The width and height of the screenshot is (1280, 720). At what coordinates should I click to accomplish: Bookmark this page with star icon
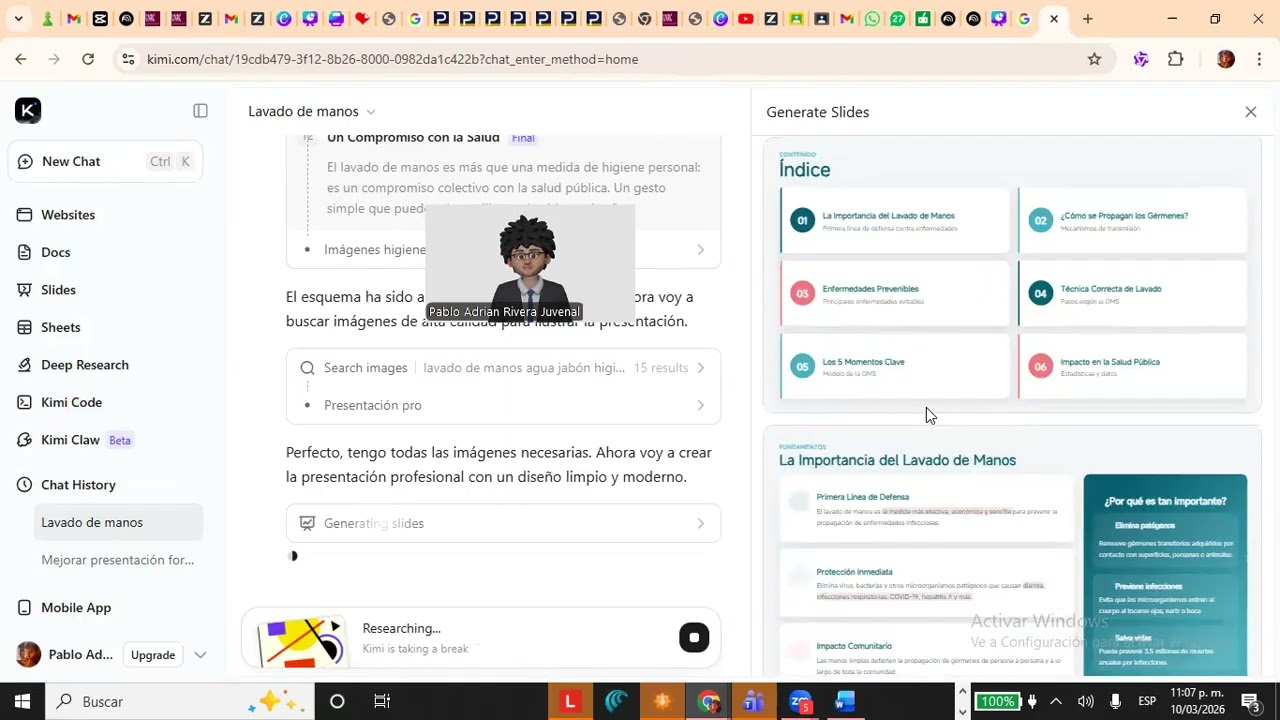click(x=1094, y=59)
